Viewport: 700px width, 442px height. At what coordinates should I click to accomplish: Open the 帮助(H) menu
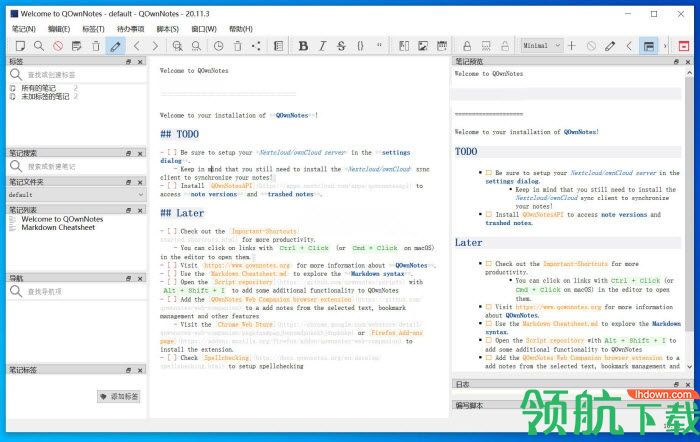click(x=241, y=29)
